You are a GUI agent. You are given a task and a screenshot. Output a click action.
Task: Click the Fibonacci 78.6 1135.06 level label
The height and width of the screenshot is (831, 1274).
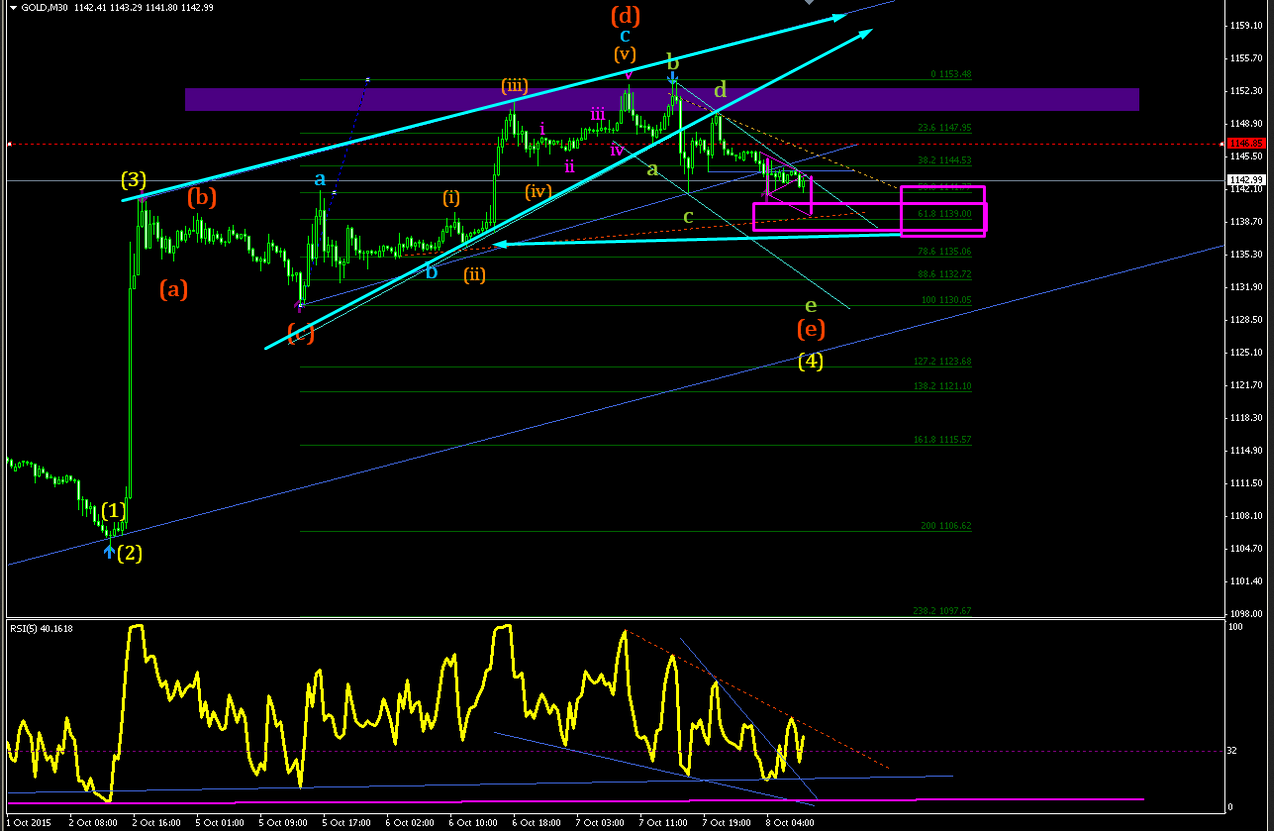pyautogui.click(x=945, y=252)
